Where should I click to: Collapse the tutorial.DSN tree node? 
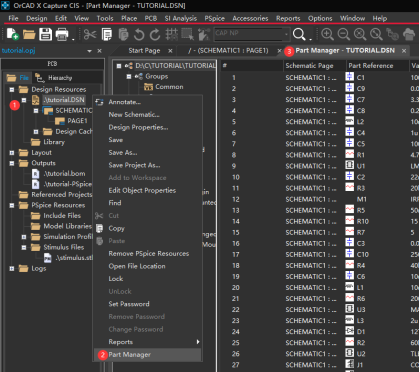(x=24, y=100)
